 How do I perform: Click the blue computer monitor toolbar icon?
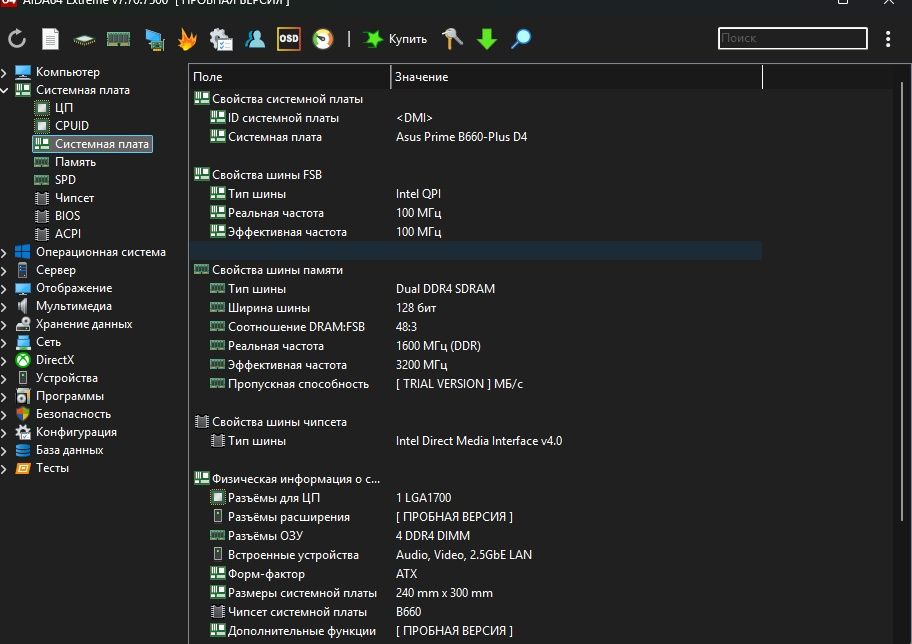click(155, 39)
